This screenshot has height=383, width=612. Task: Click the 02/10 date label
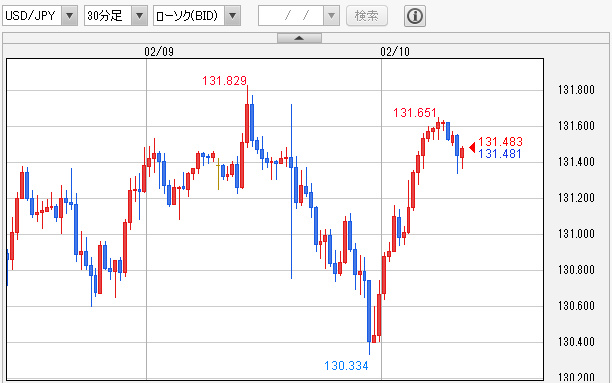(x=395, y=52)
